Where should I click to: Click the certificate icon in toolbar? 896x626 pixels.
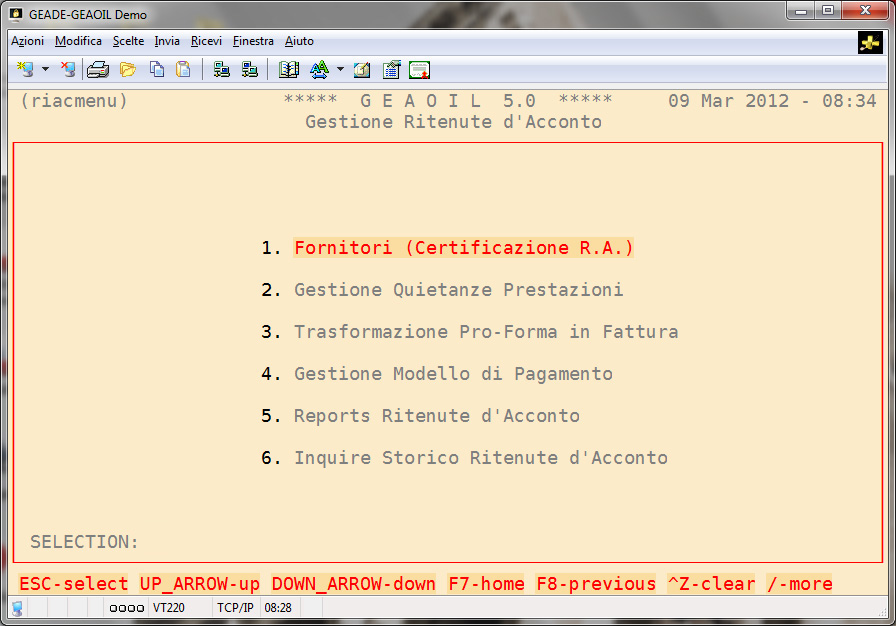[x=419, y=70]
